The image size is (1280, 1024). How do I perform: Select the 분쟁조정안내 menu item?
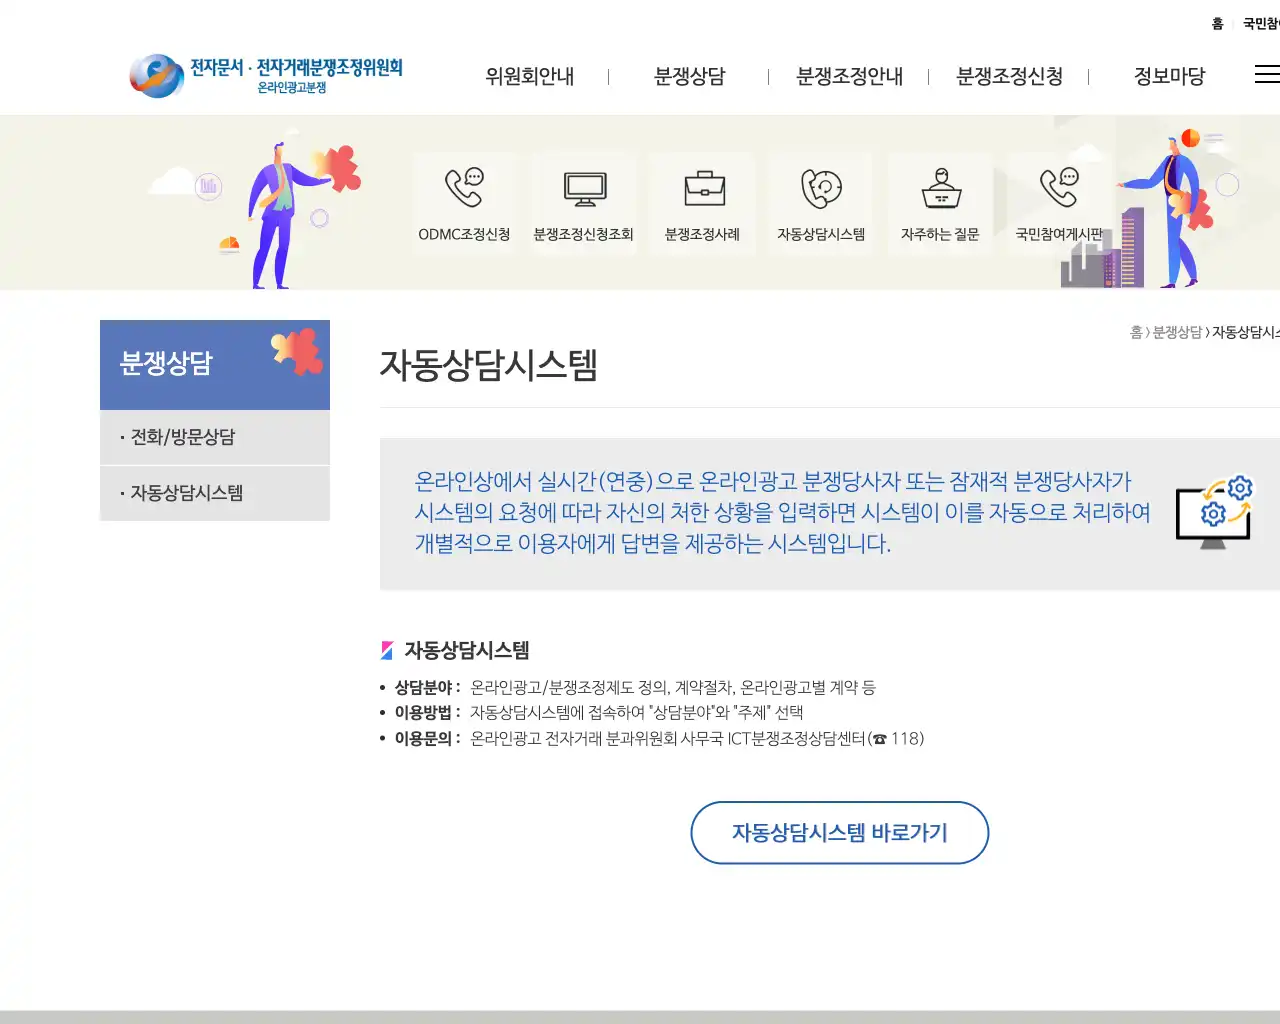pos(849,76)
